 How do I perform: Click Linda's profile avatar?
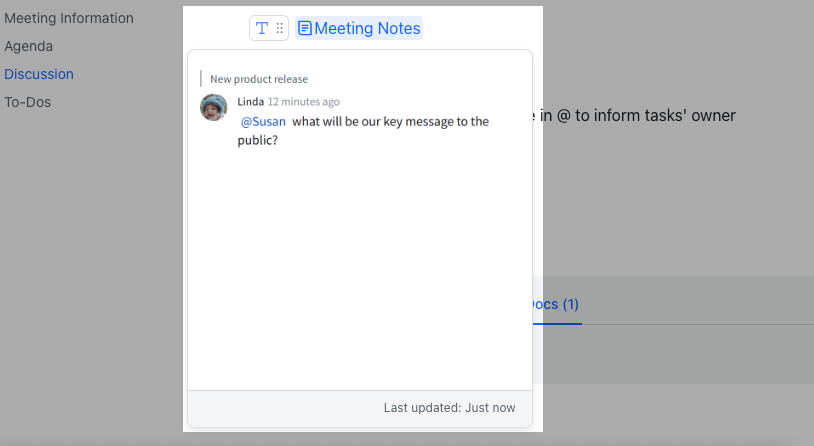coord(213,107)
